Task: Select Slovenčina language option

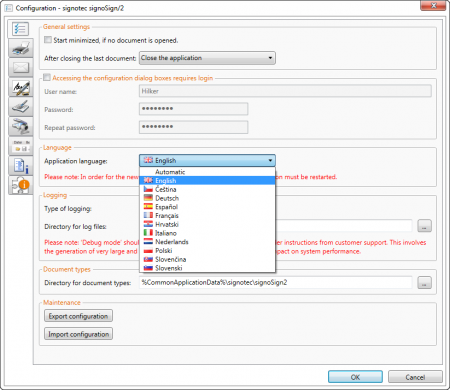Action: pos(207,259)
